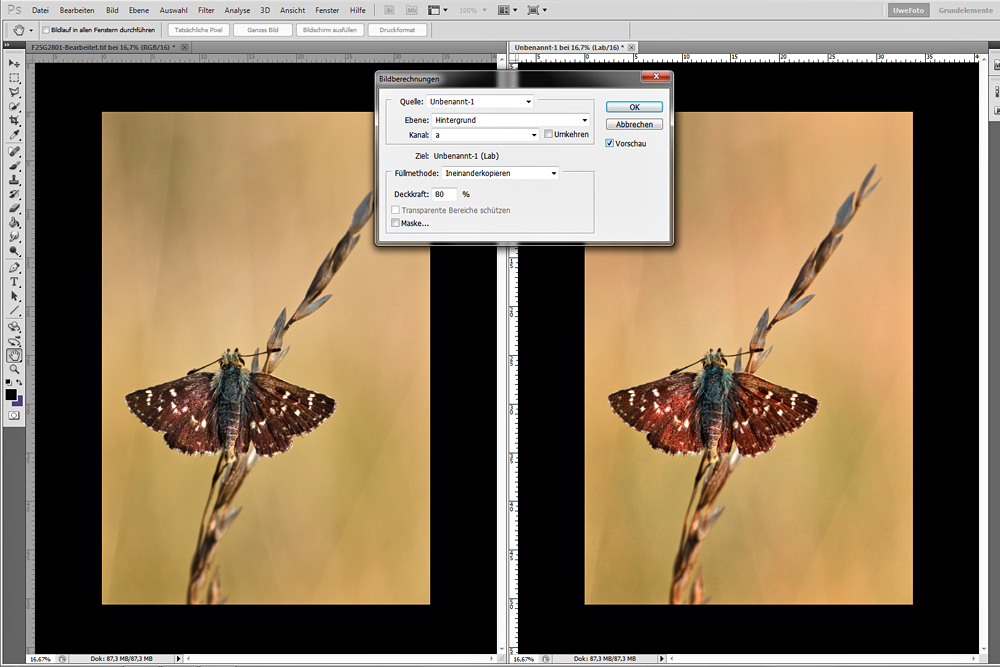
Task: Click the Deckkraft opacity input field
Action: (445, 194)
